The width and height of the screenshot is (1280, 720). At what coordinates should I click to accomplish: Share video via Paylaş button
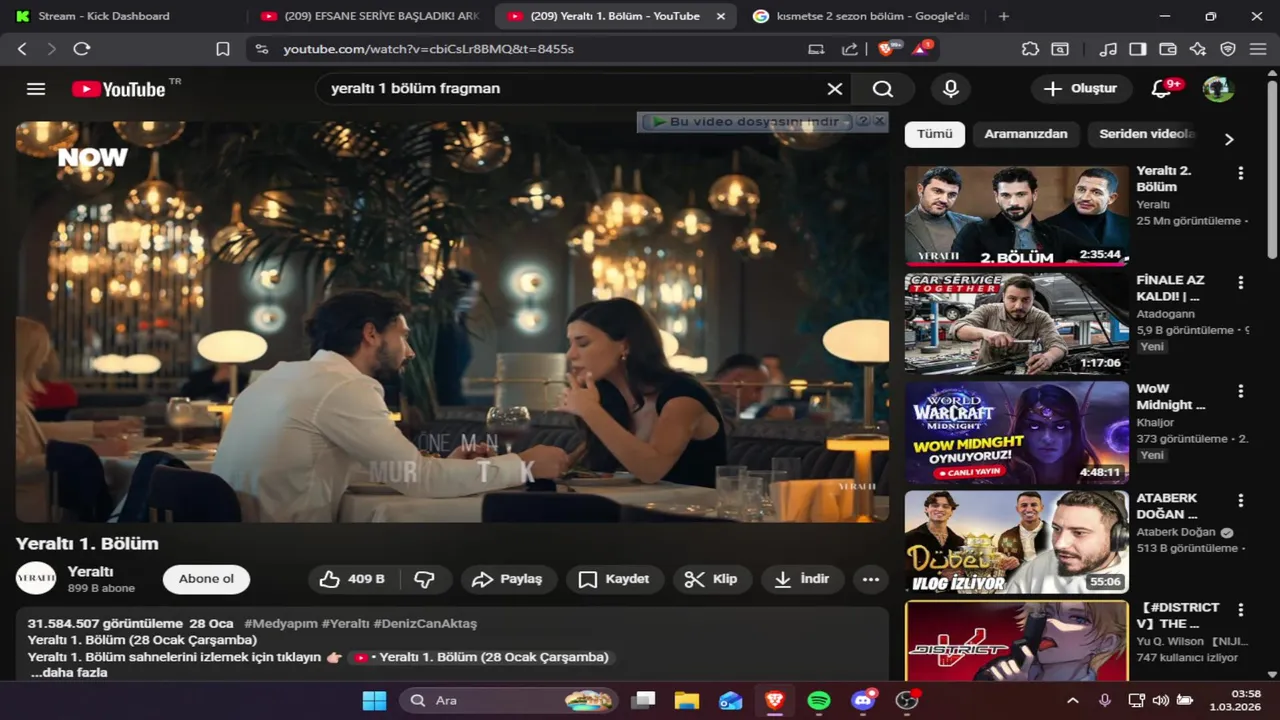coord(507,579)
